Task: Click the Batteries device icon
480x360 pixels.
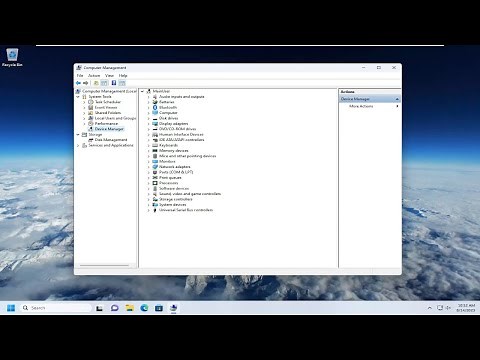Action: [x=155, y=102]
